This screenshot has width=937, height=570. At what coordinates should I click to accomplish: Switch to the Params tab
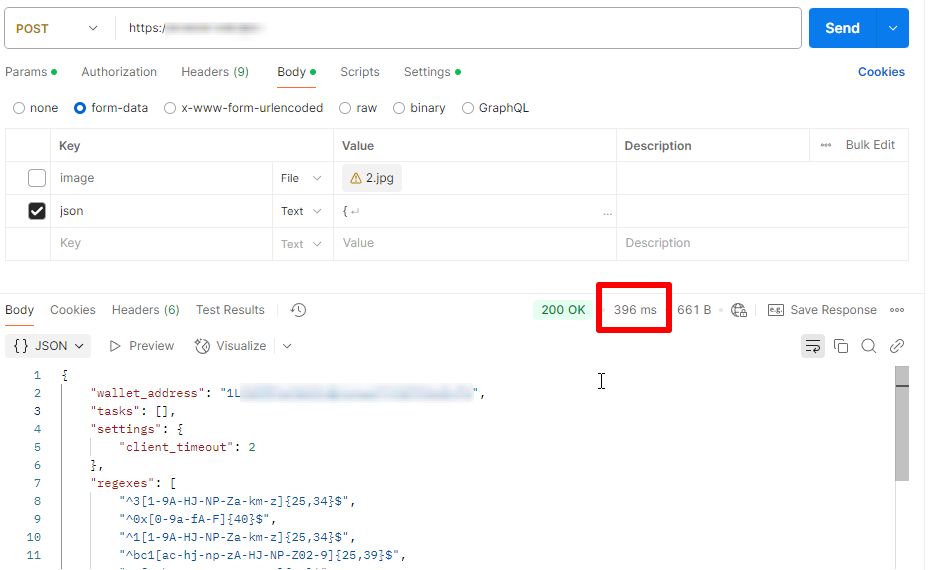tap(31, 72)
